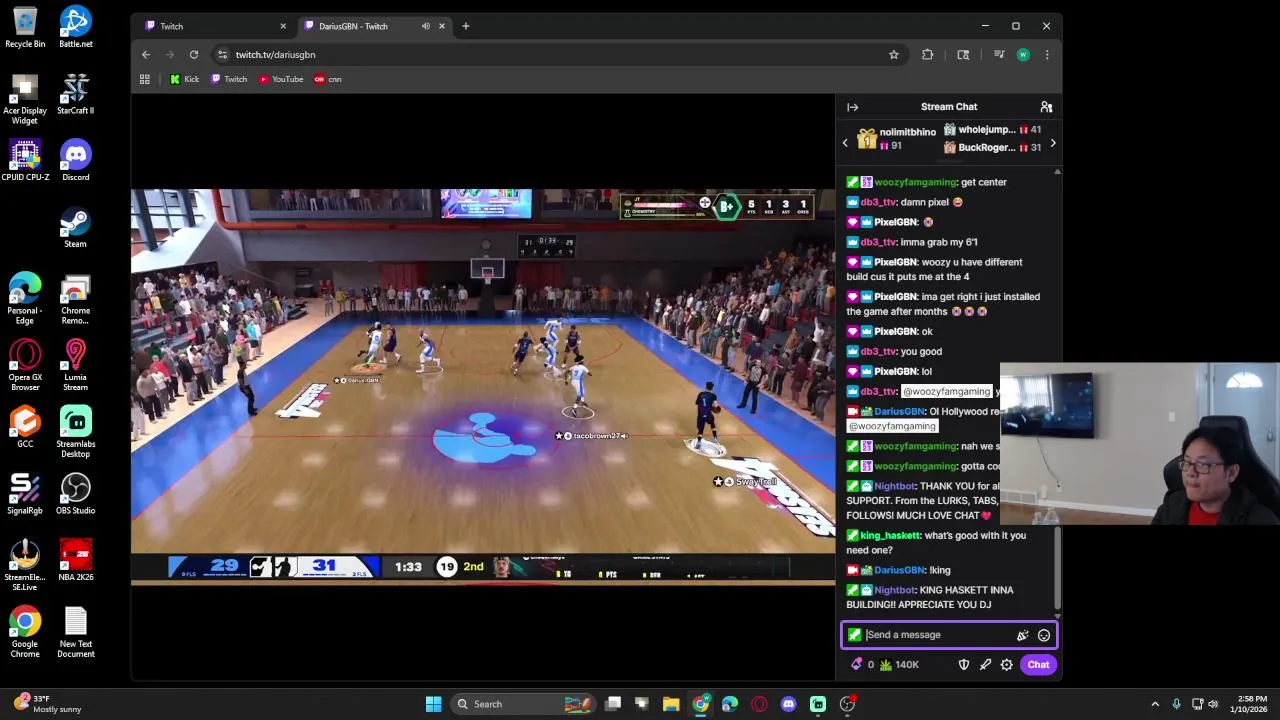Image resolution: width=1280 pixels, height=720 pixels.
Task: Open StarCraft II desktop shortcut
Action: pos(76,94)
